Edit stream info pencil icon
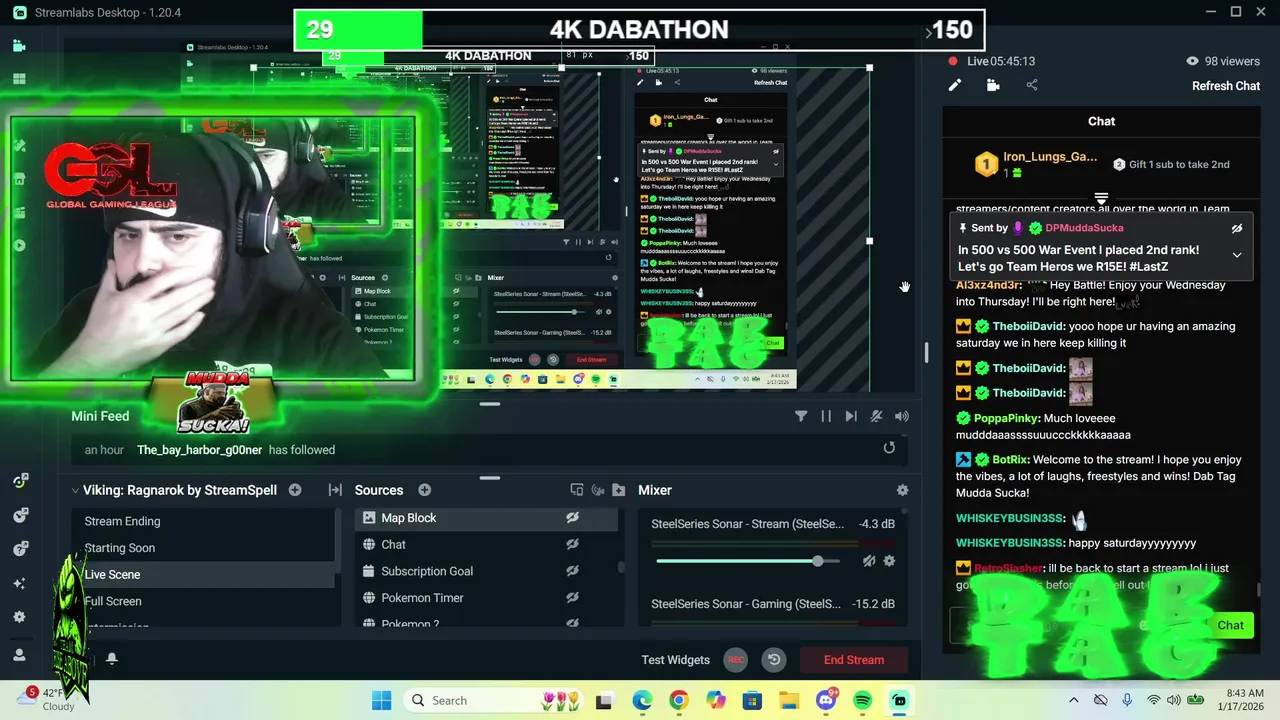1280x720 pixels. tap(955, 86)
